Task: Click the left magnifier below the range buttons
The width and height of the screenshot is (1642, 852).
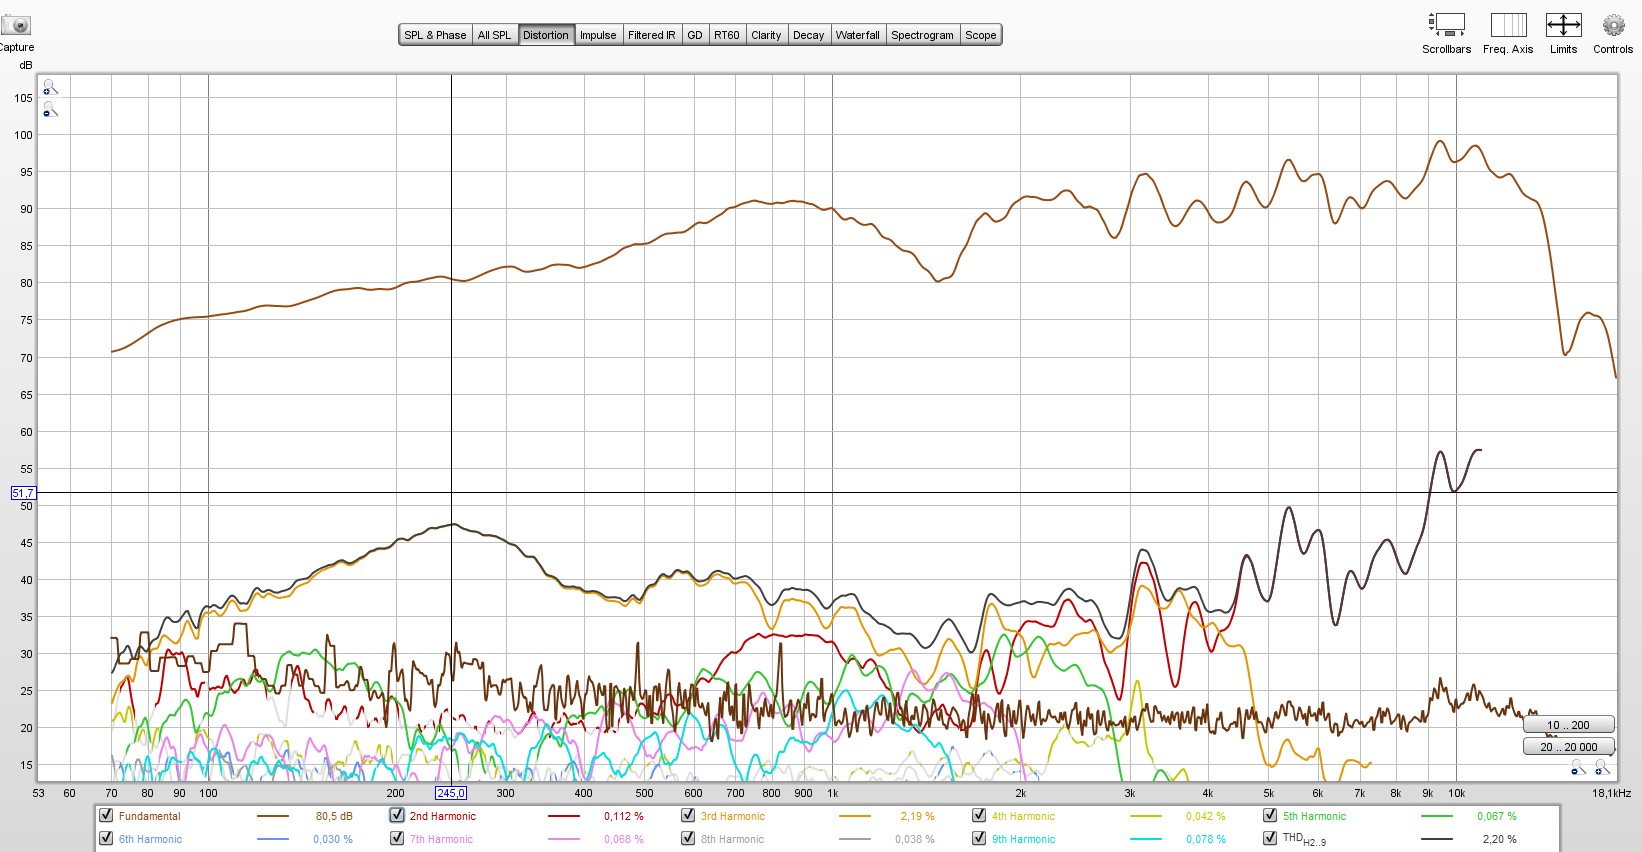Action: pyautogui.click(x=1578, y=768)
